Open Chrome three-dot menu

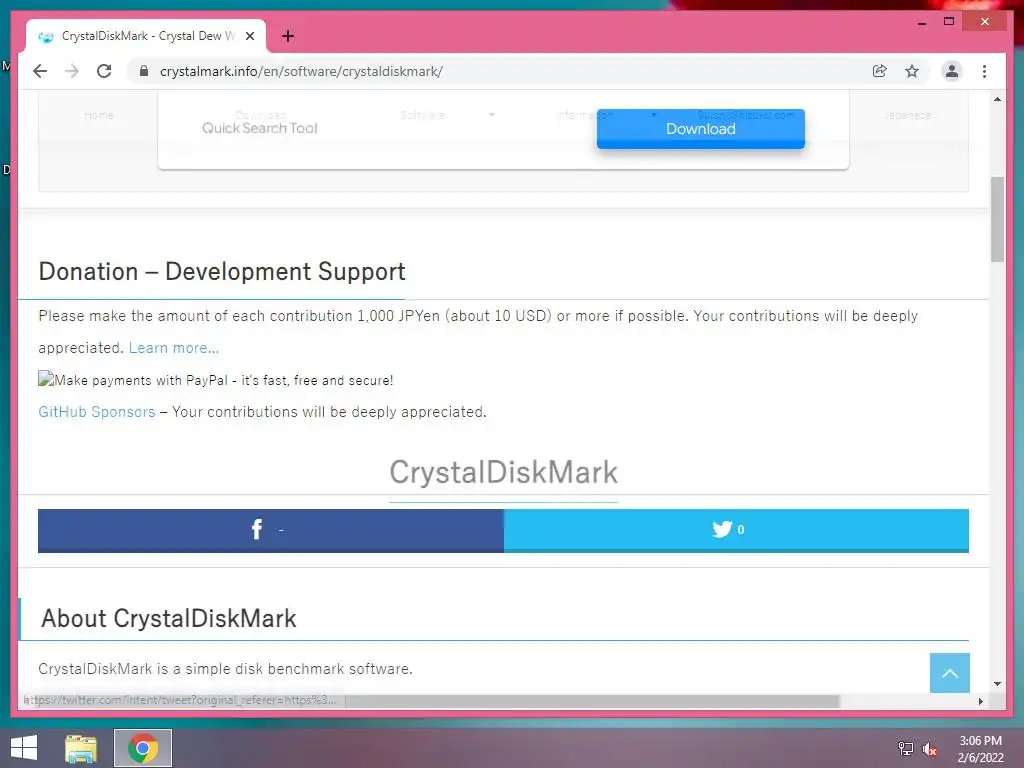[984, 71]
